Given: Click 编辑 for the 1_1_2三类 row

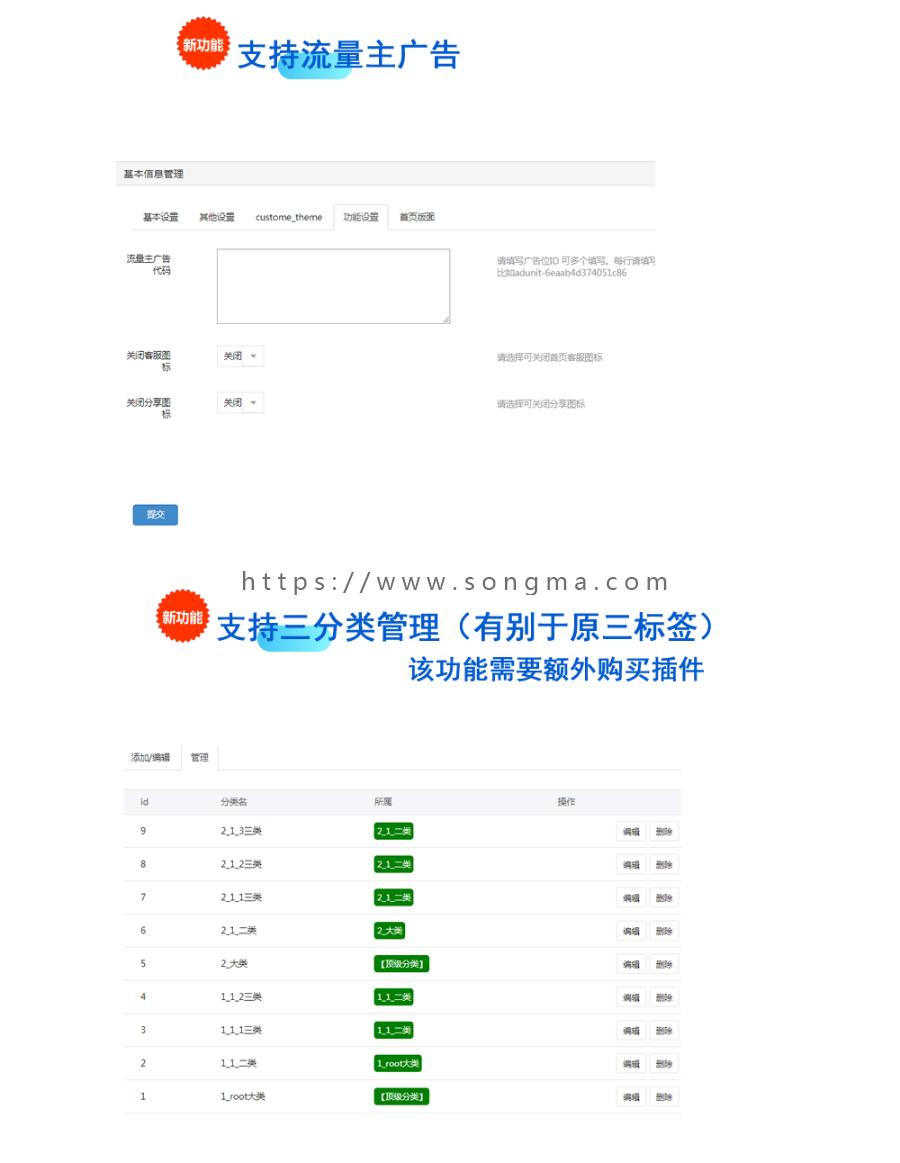Looking at the screenshot, I should (631, 998).
